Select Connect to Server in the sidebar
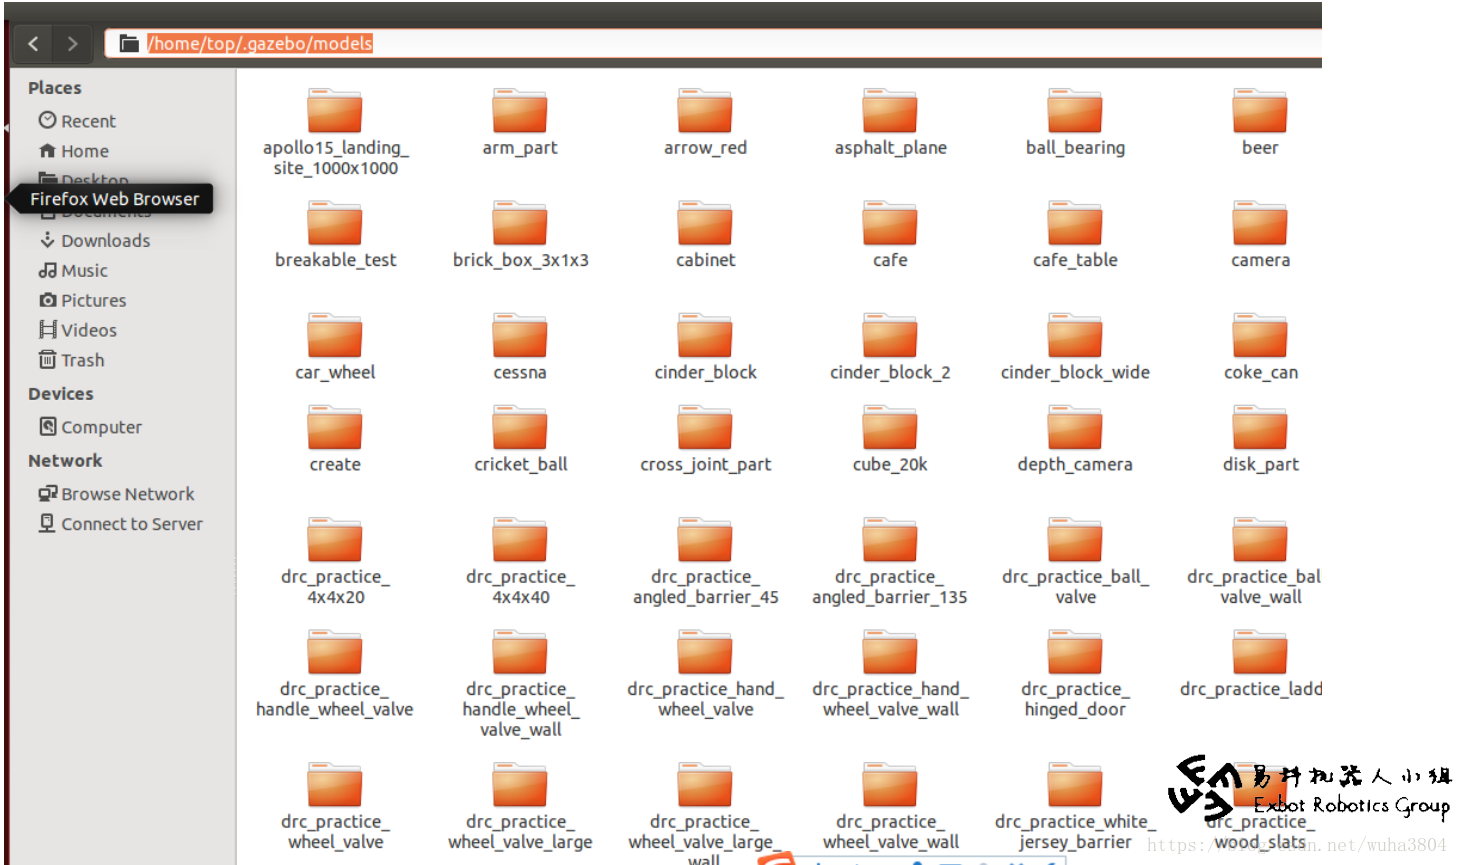 pyautogui.click(x=121, y=524)
